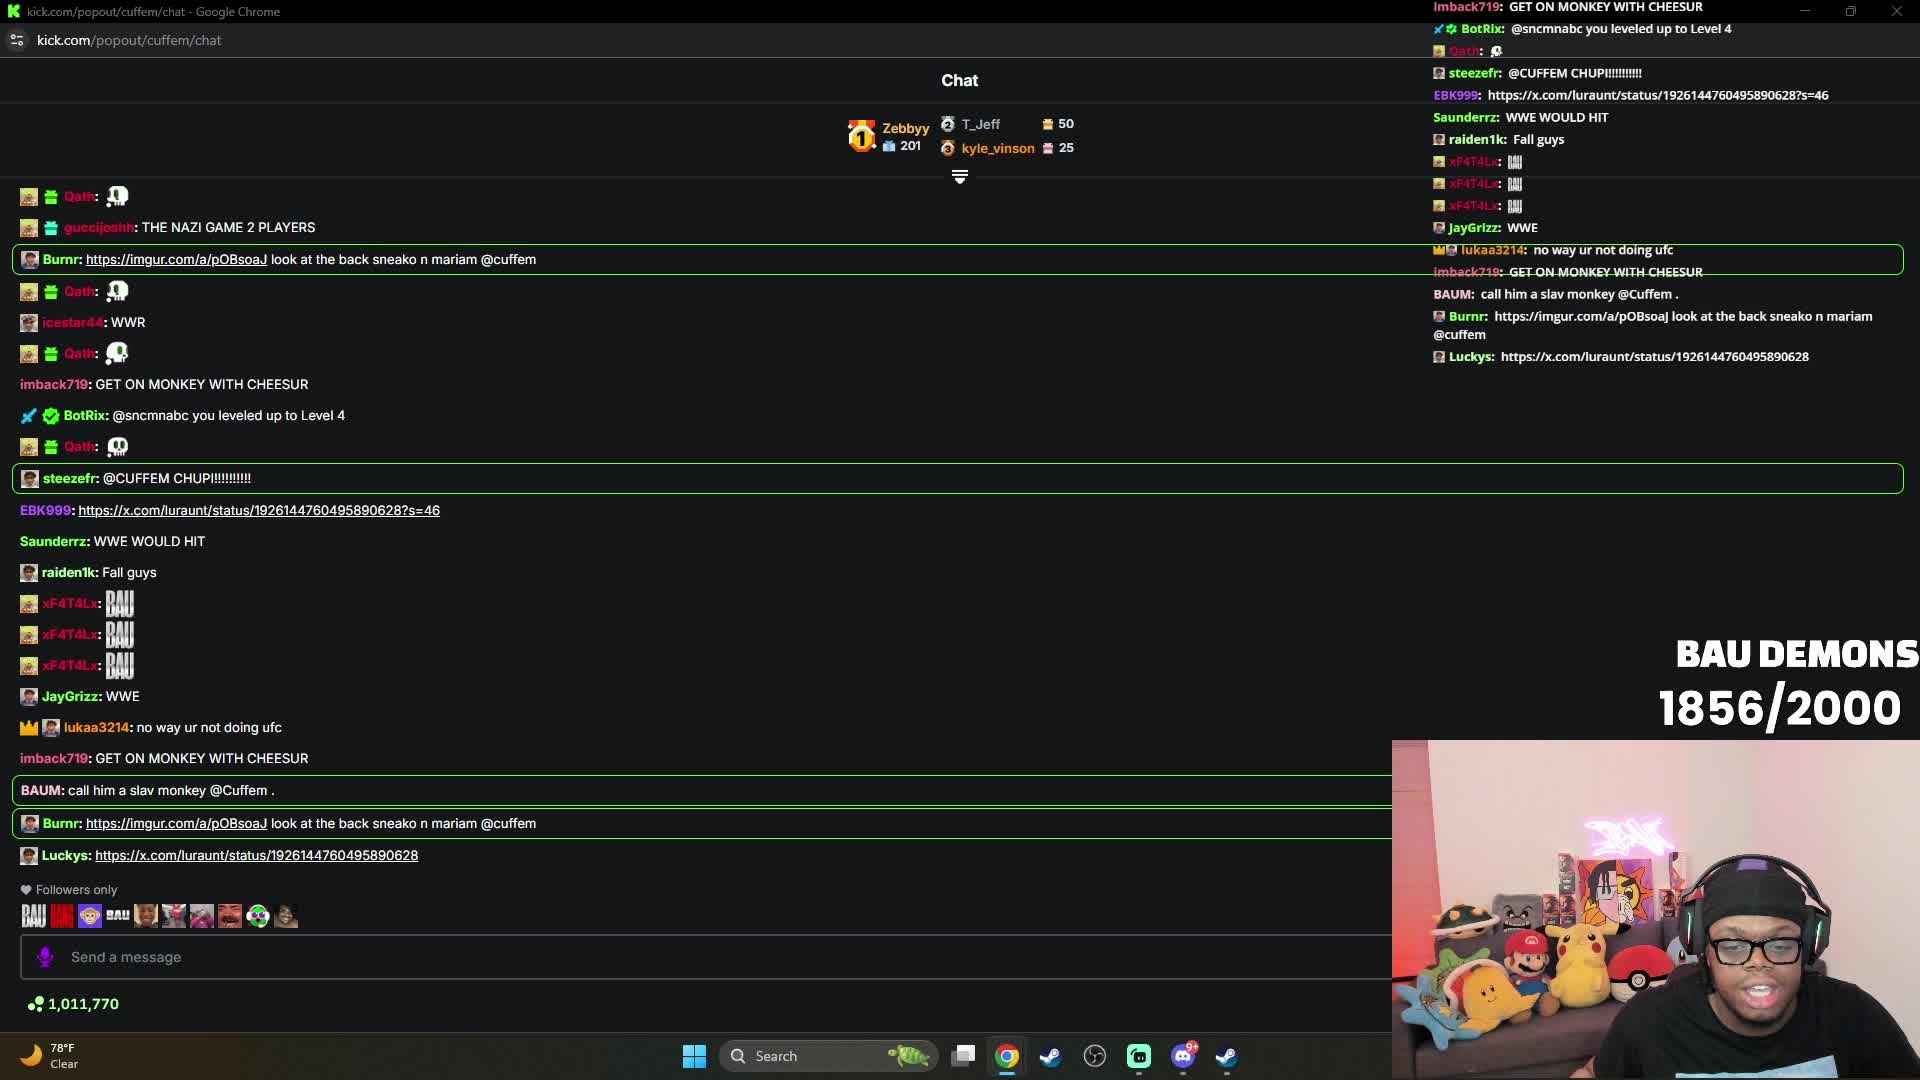Click the Kick favicon in window title bar
The width and height of the screenshot is (1920, 1080).
(x=13, y=11)
